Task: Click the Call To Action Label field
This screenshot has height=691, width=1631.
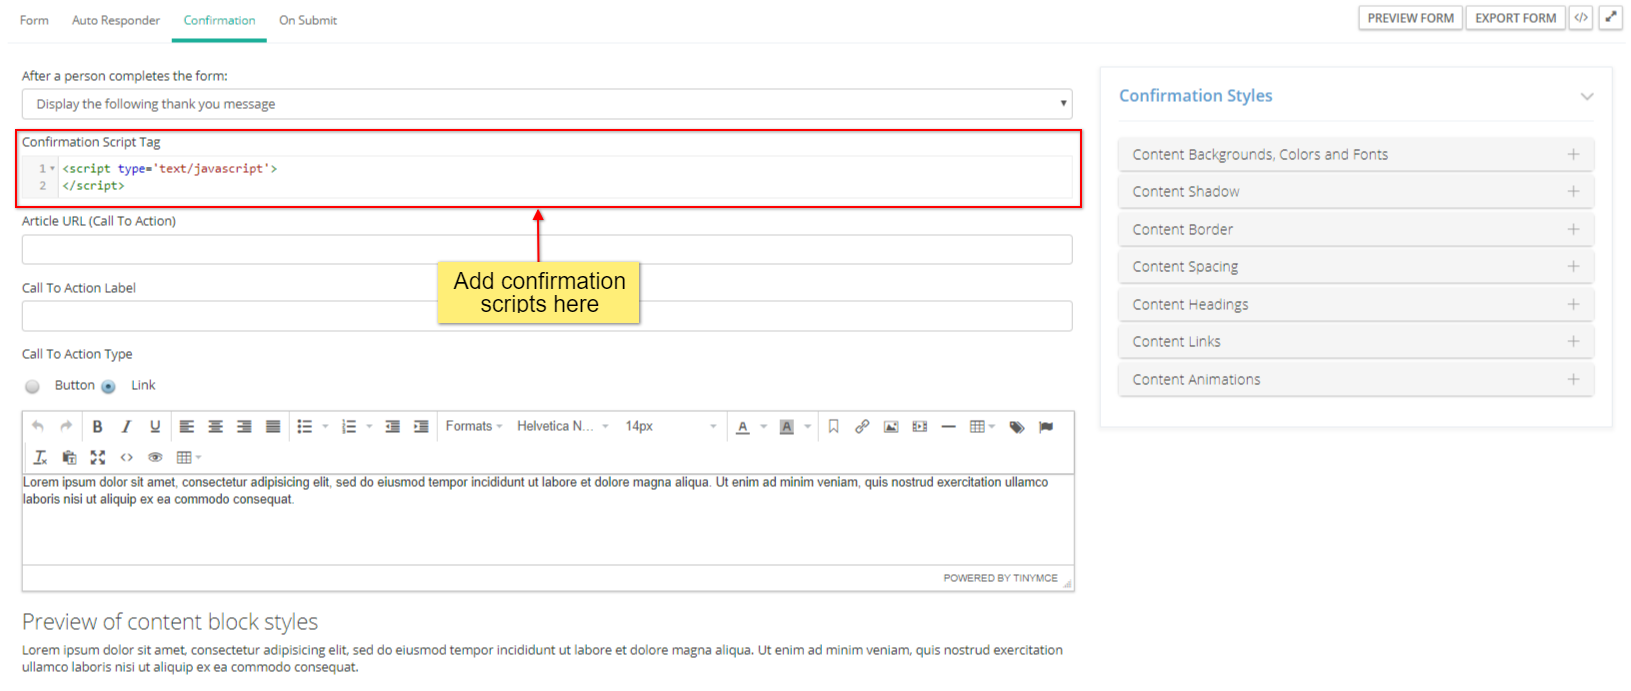Action: [x=547, y=316]
